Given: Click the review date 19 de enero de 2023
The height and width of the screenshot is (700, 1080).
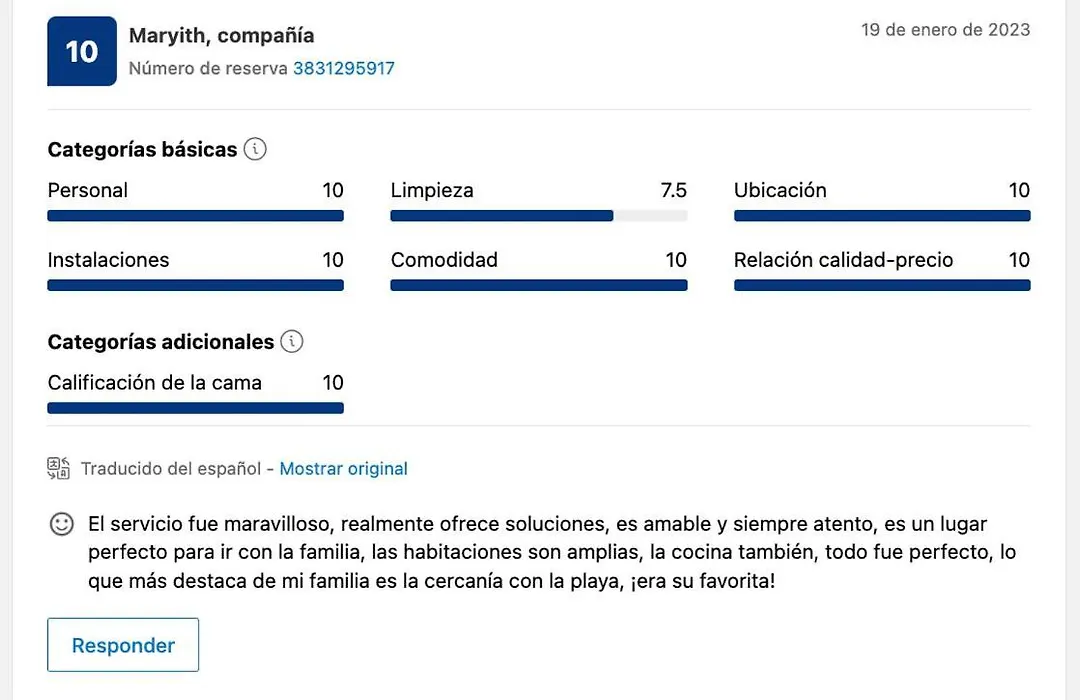Looking at the screenshot, I should click(x=945, y=30).
